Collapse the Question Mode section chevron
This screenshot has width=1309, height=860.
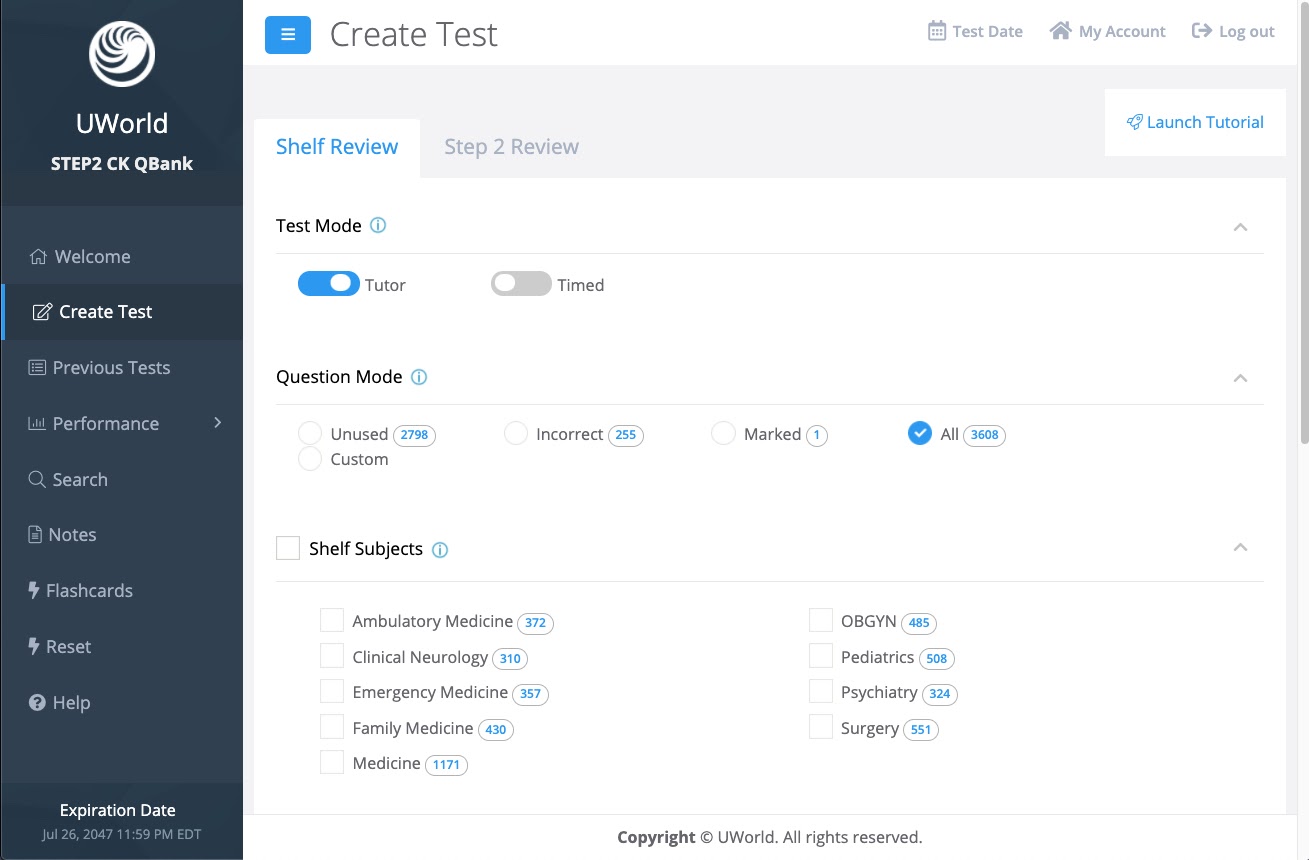[1240, 378]
